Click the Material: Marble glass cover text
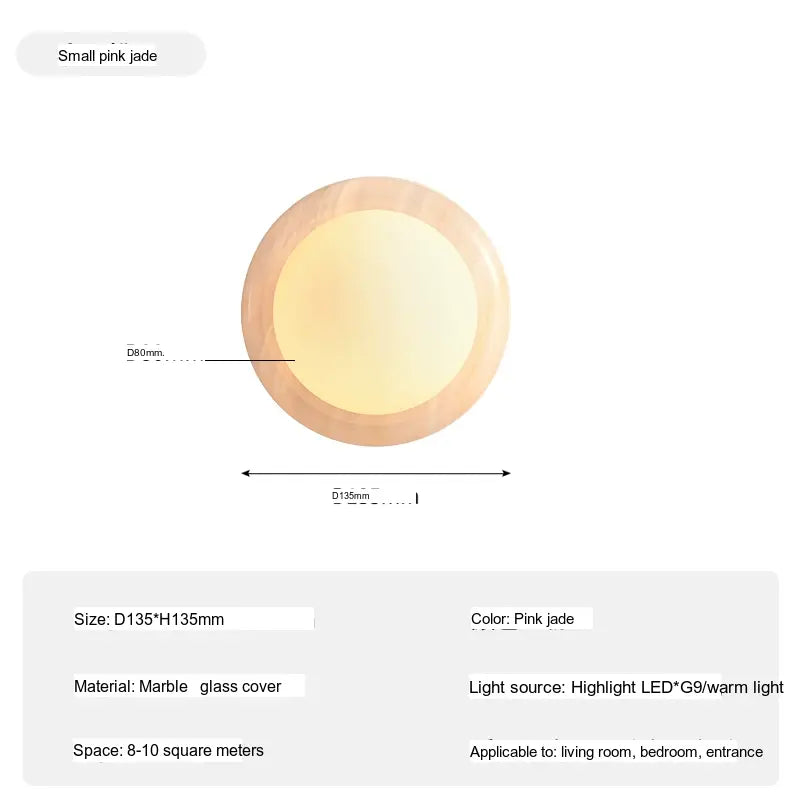Screen dimensions: 800x800 tap(178, 687)
